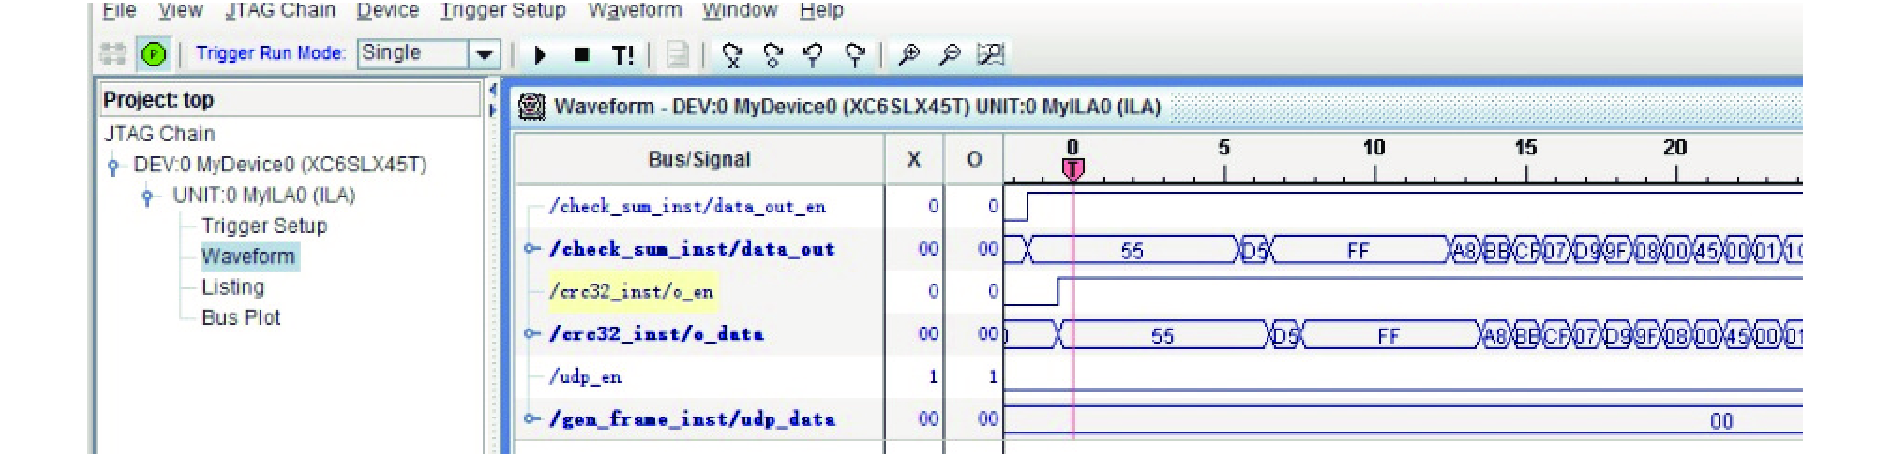This screenshot has height=454, width=1892.
Task: Collapse the DEV:0 MyDevice0 tree node
Action: click(113, 166)
